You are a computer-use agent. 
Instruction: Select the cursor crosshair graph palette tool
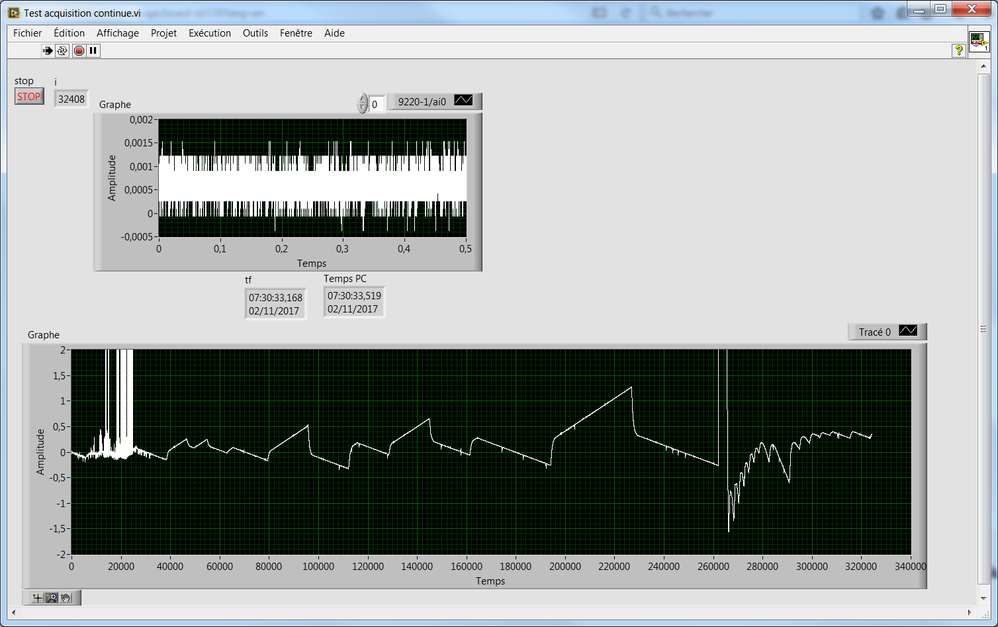tap(38, 598)
